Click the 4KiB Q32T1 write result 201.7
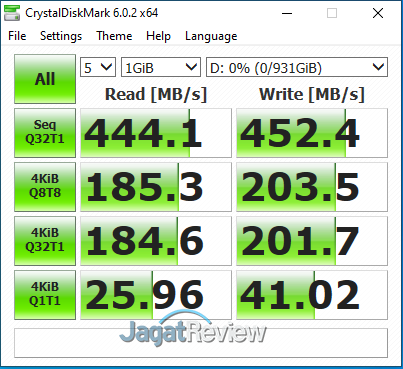The image size is (403, 369). 312,241
